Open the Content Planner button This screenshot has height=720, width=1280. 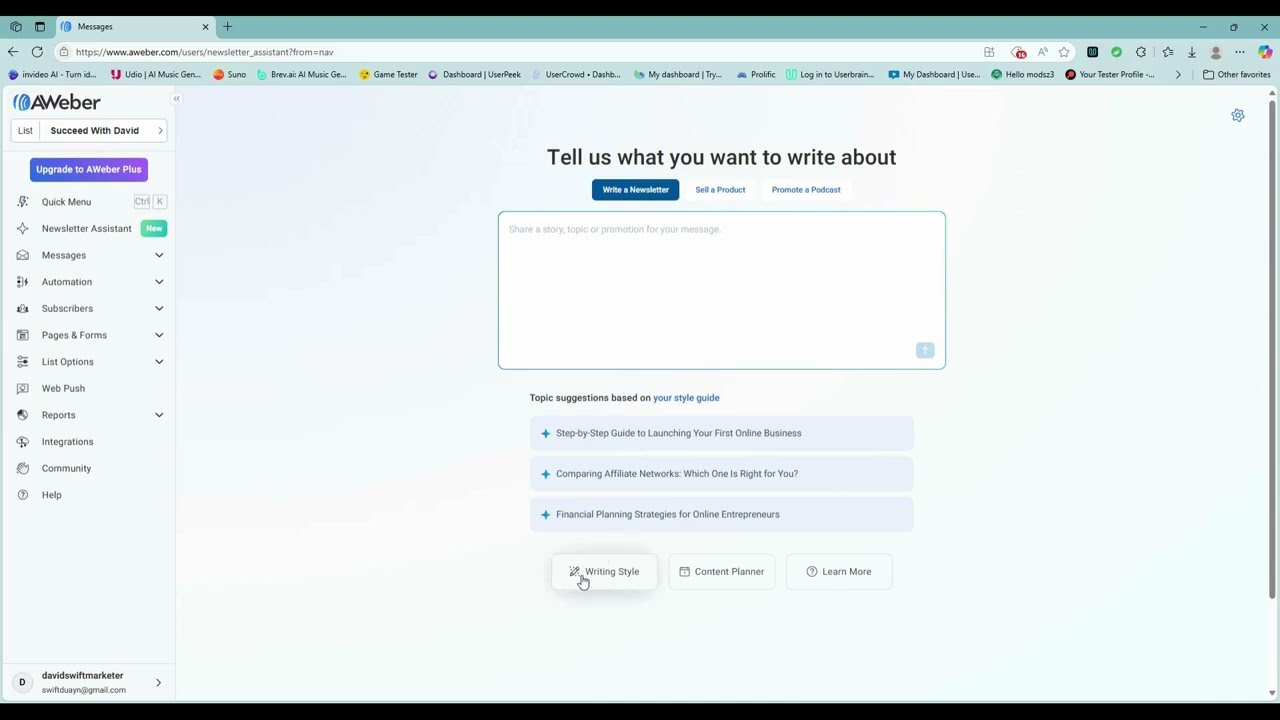(721, 572)
